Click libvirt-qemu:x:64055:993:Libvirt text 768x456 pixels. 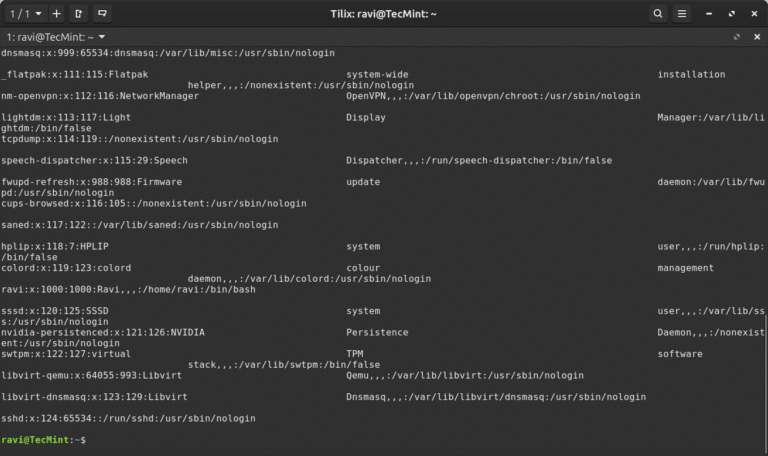coord(92,376)
